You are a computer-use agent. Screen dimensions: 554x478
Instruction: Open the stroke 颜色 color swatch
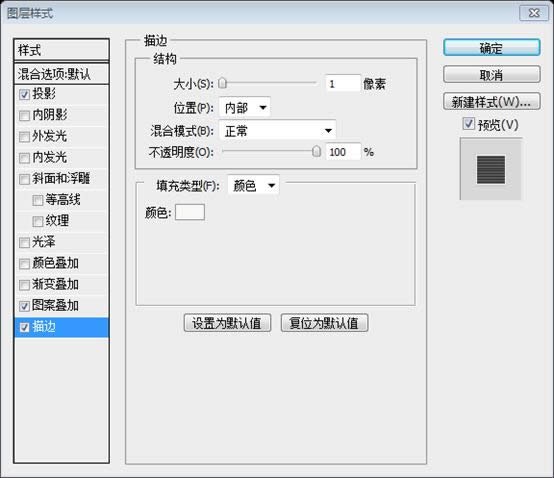click(190, 212)
